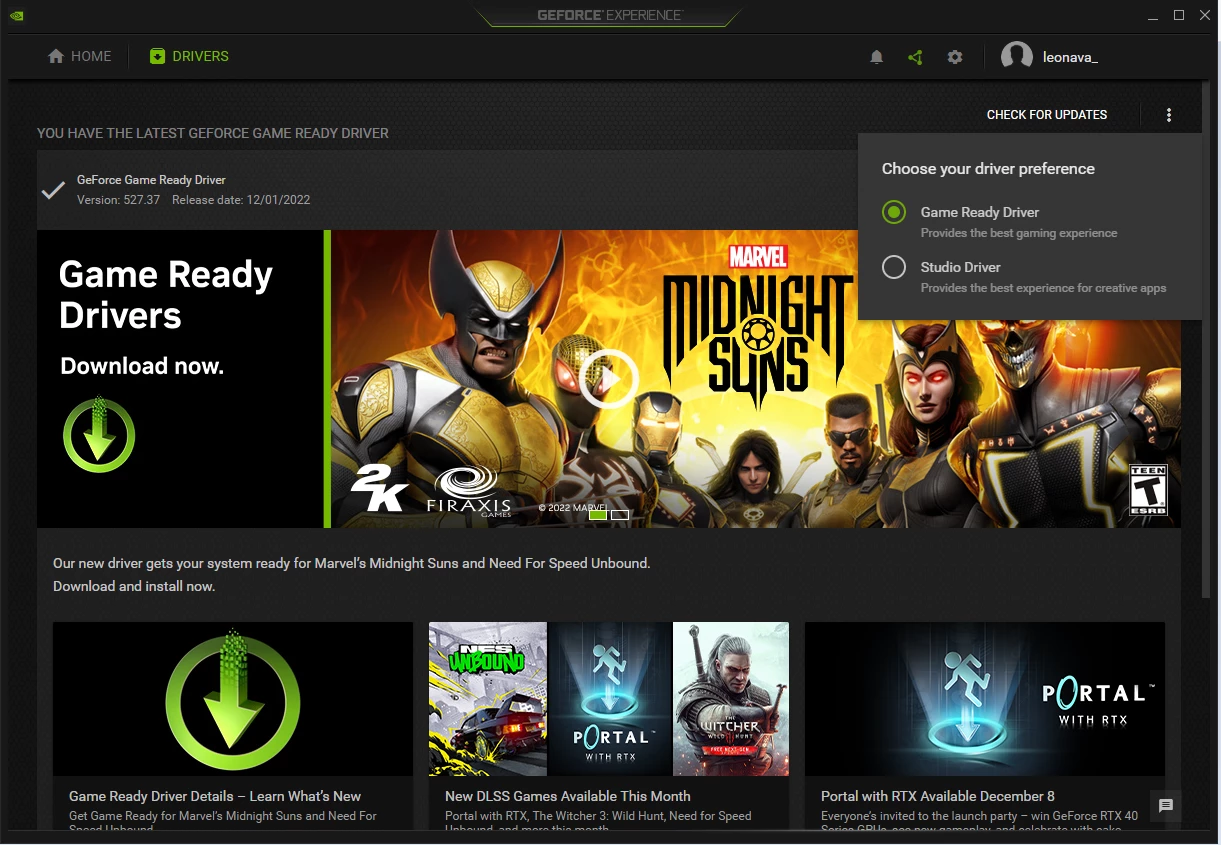The height and width of the screenshot is (845, 1221).
Task: Select the Game Ready Driver option
Action: coord(894,212)
